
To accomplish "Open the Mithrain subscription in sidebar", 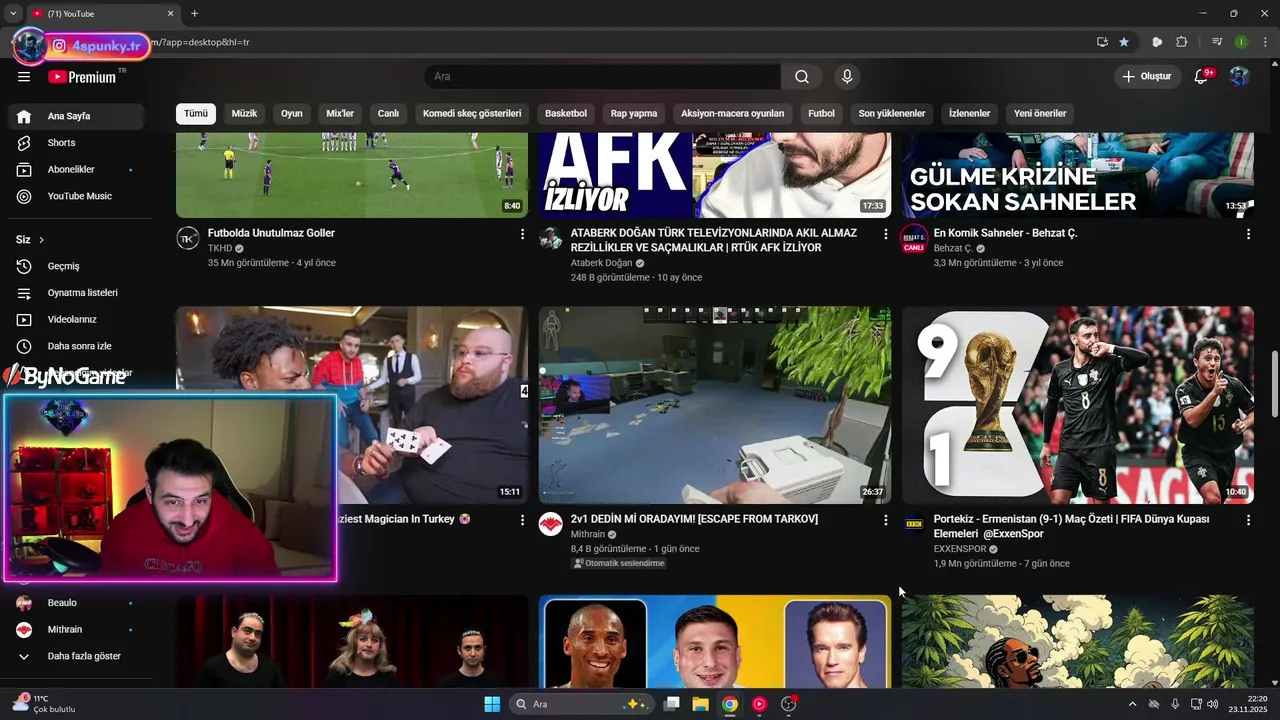I will point(77,630).
